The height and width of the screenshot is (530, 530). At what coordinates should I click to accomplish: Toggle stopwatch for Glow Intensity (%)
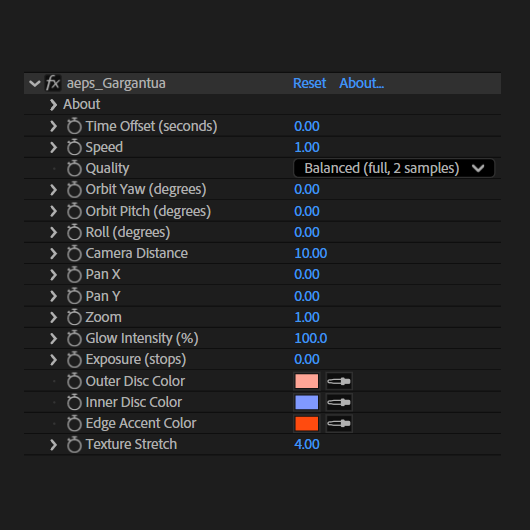click(74, 338)
